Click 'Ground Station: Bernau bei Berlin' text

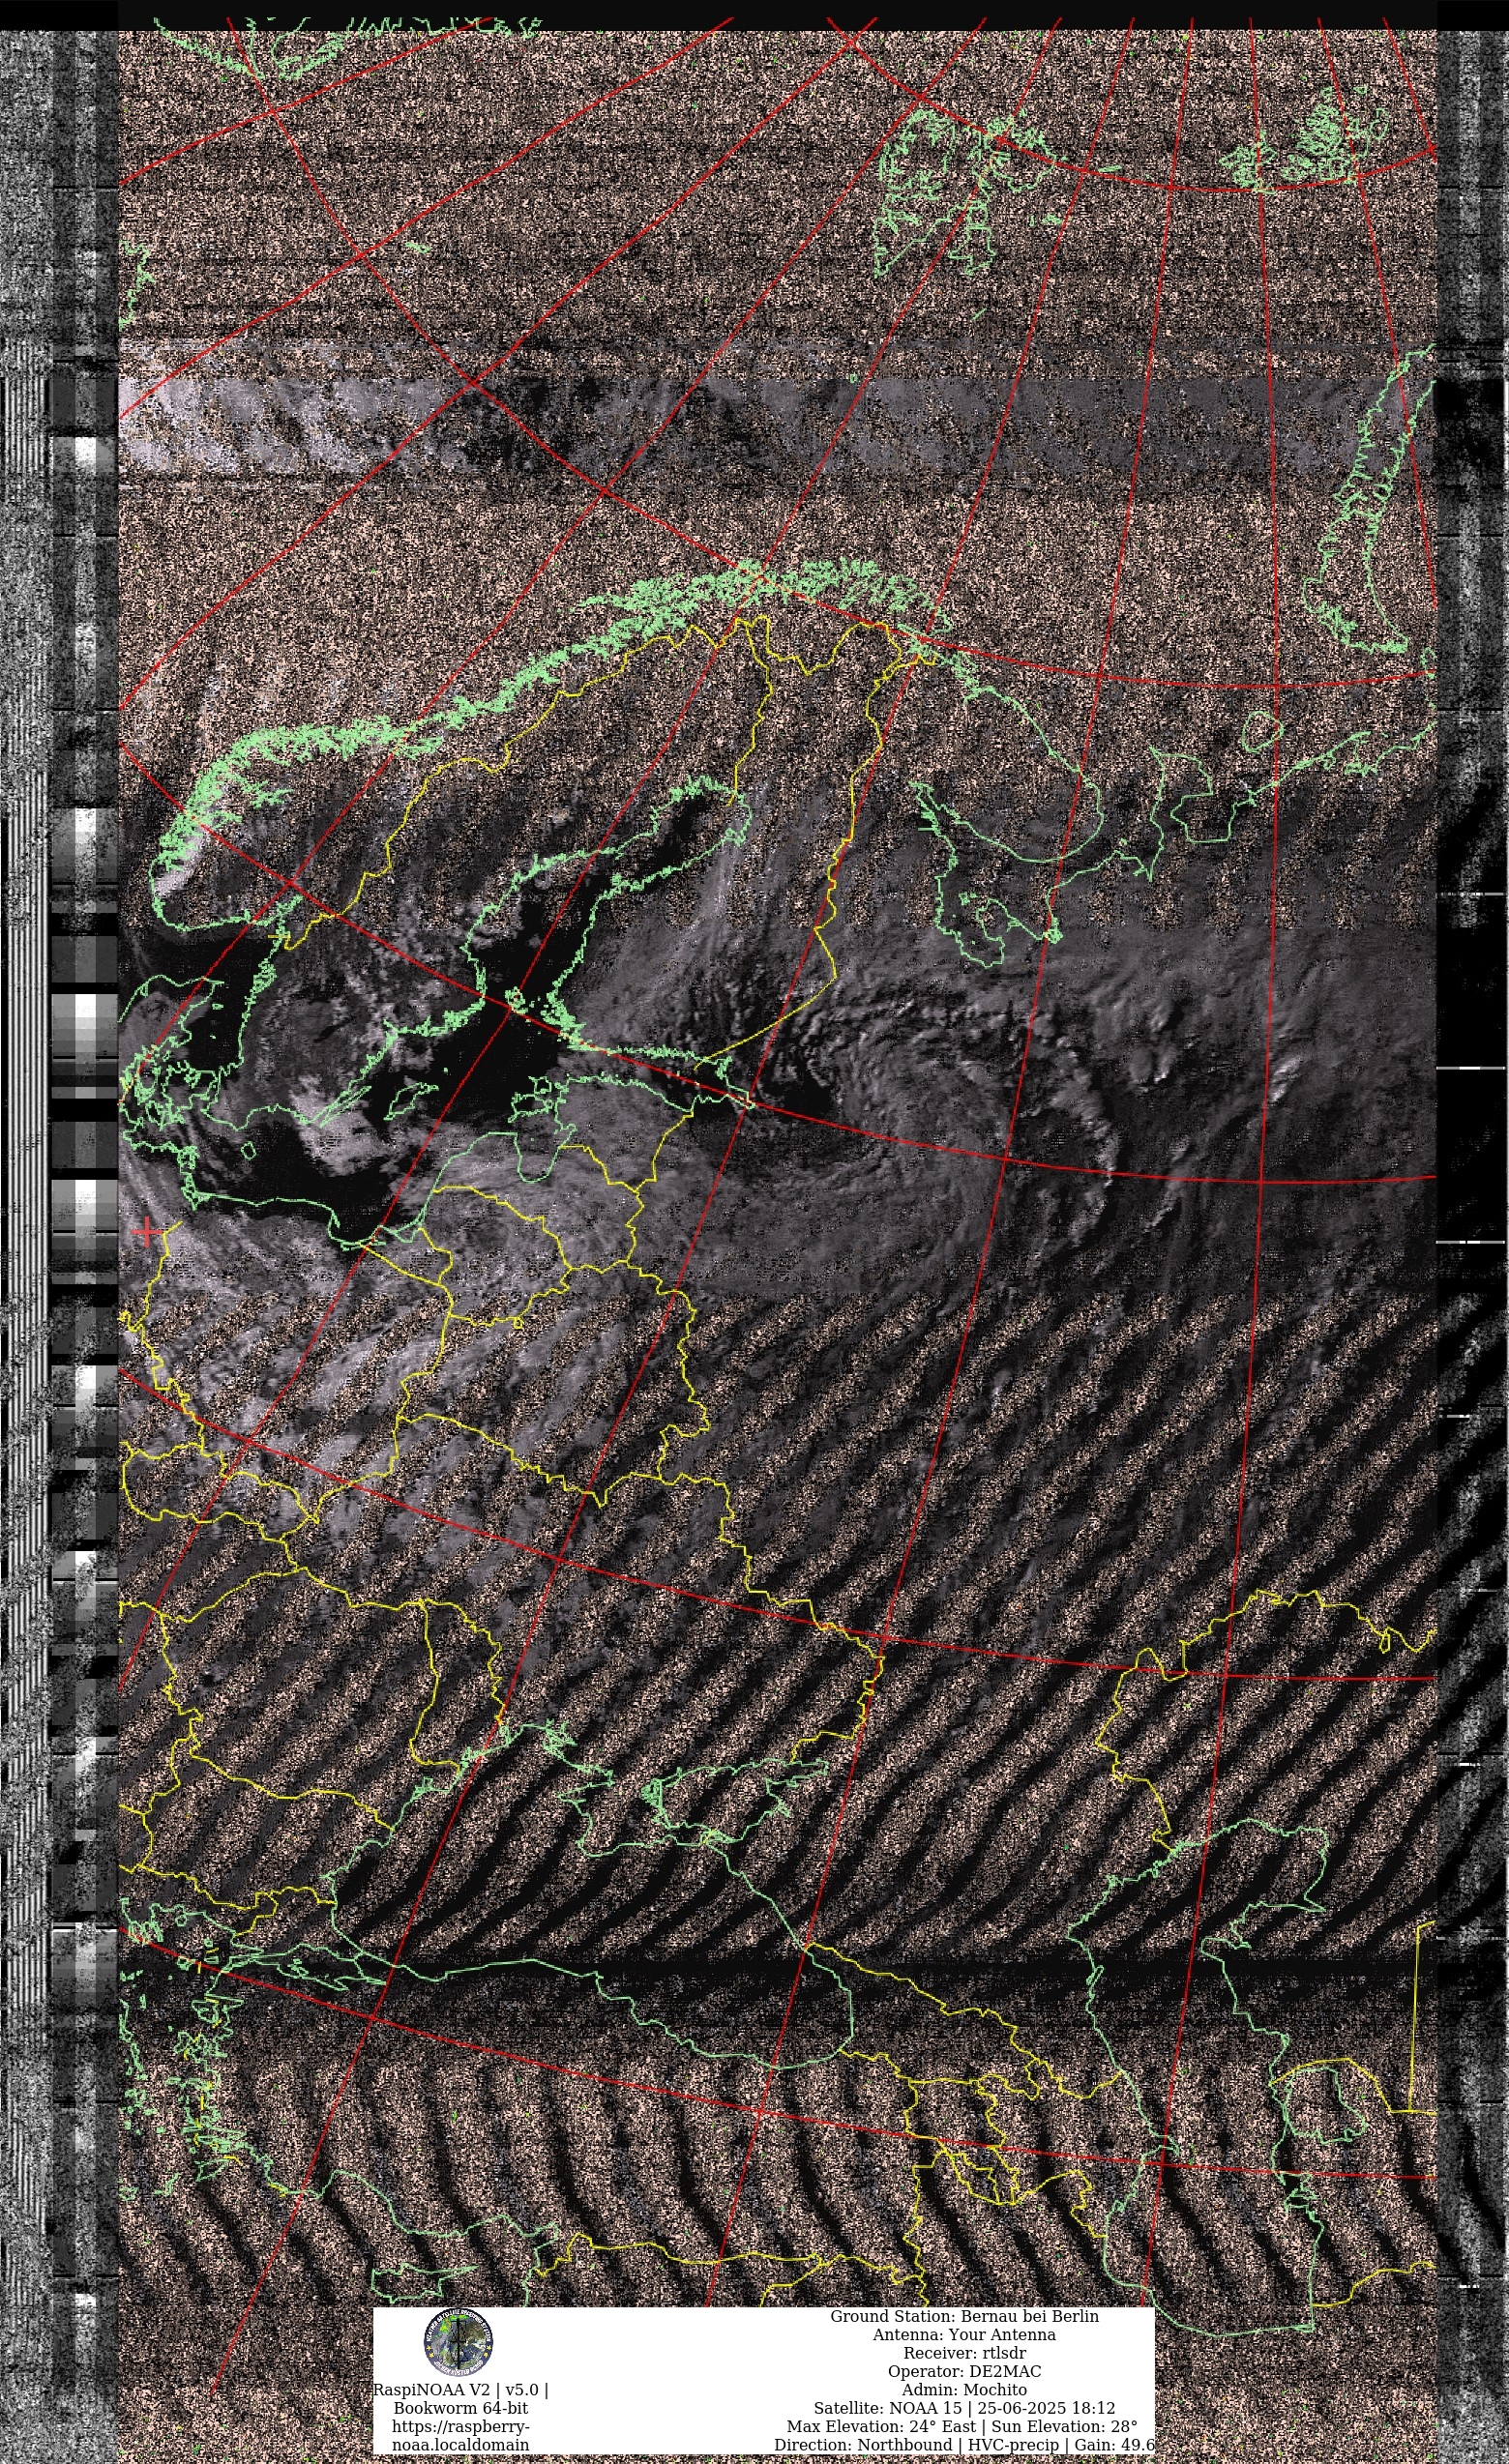(x=964, y=2316)
